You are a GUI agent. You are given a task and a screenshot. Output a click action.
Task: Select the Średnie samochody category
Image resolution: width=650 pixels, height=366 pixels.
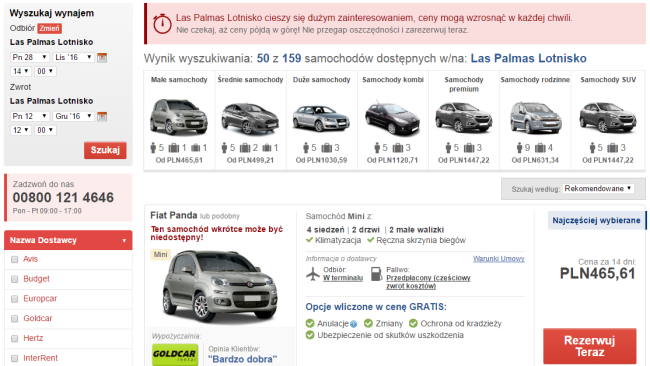coord(250,120)
